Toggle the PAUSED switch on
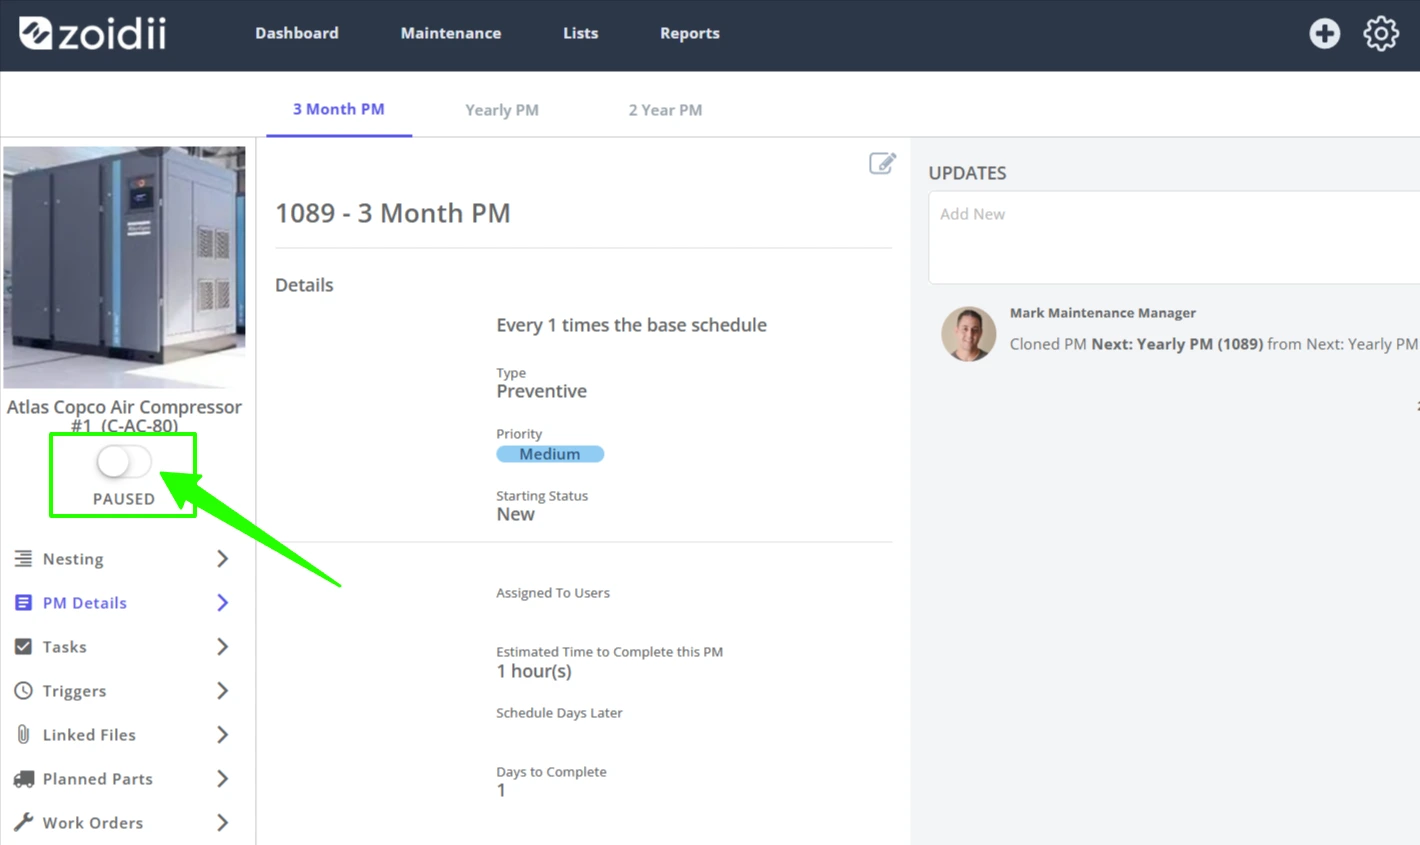 pos(124,461)
